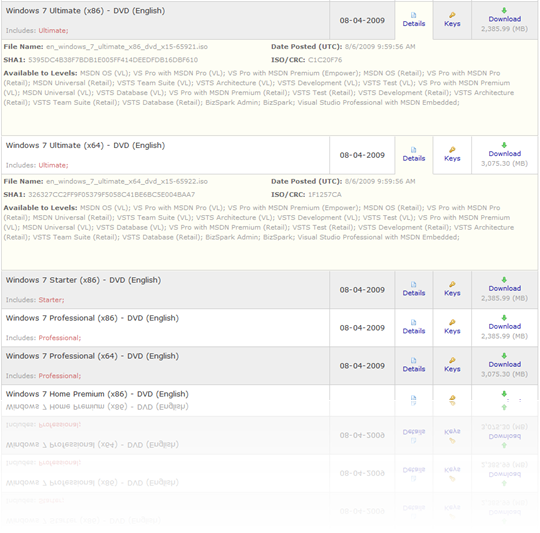Click Date Posted value under Ultimate x64

coord(380,181)
